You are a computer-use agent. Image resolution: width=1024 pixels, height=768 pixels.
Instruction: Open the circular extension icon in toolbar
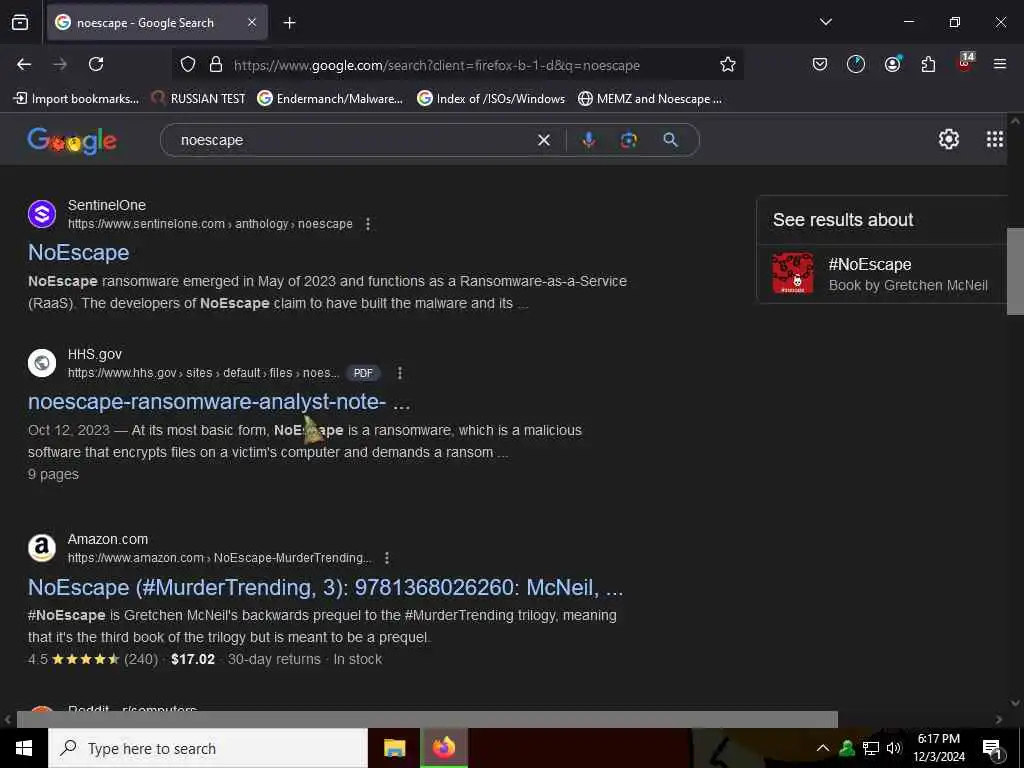pos(856,64)
